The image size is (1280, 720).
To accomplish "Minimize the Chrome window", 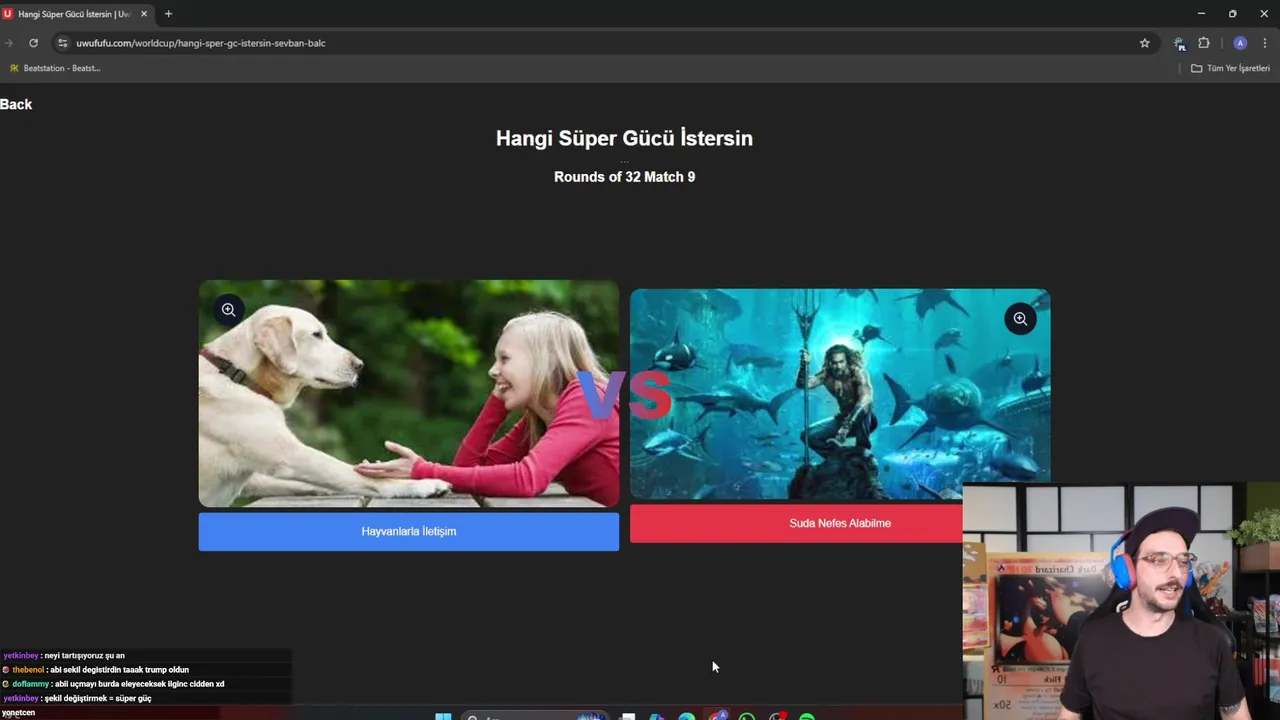I will 1201,14.
